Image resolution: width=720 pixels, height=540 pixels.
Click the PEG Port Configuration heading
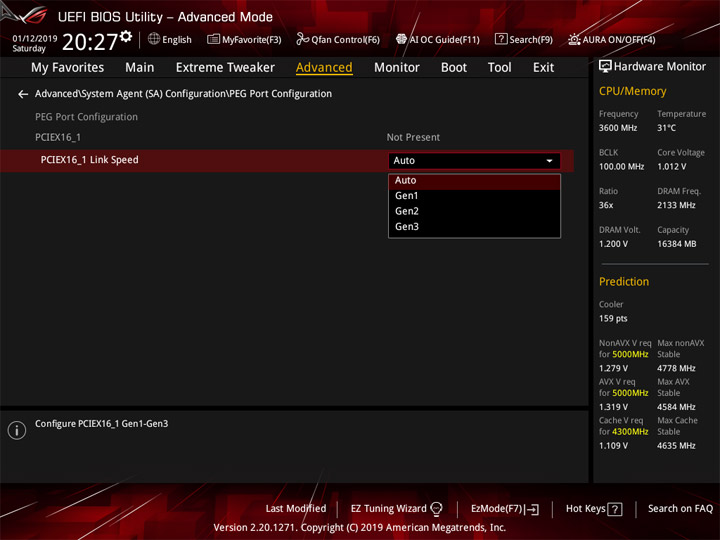(x=86, y=117)
